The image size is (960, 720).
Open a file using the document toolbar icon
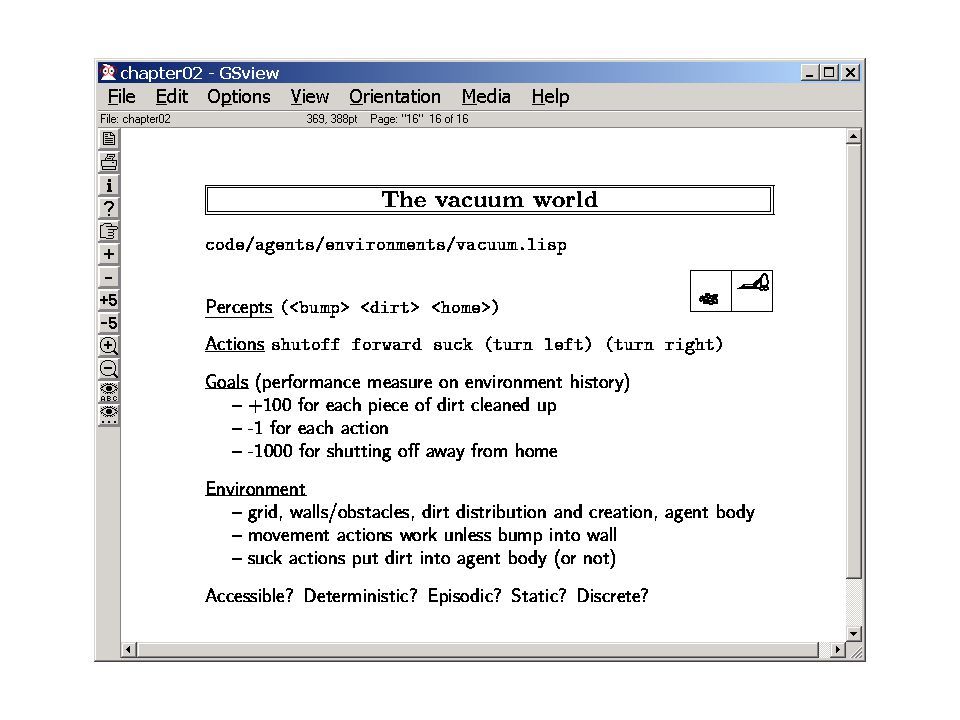(109, 139)
